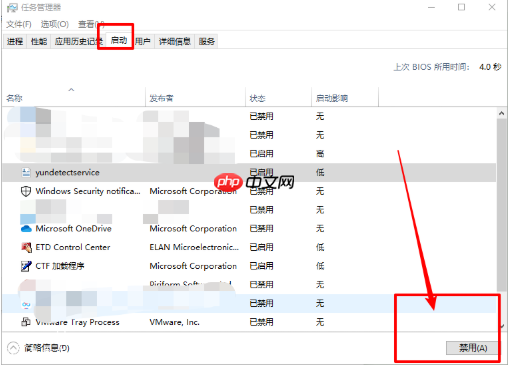Select the CTF 加载程序 name text
Screen dimensions: 509x366
click(60, 266)
